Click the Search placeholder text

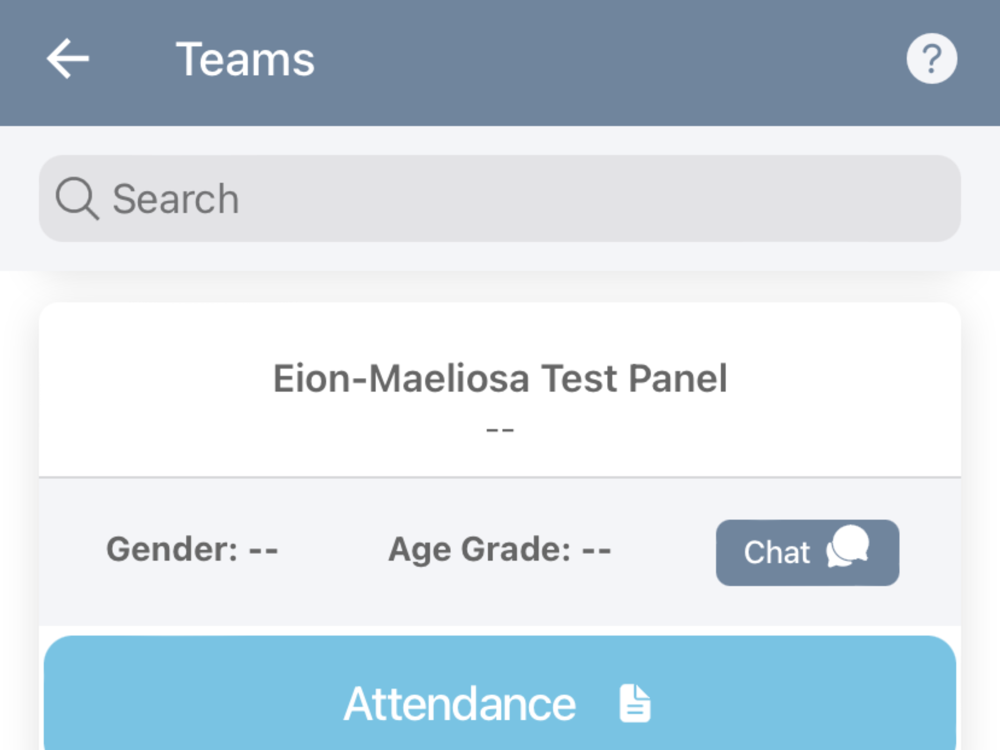coord(175,199)
